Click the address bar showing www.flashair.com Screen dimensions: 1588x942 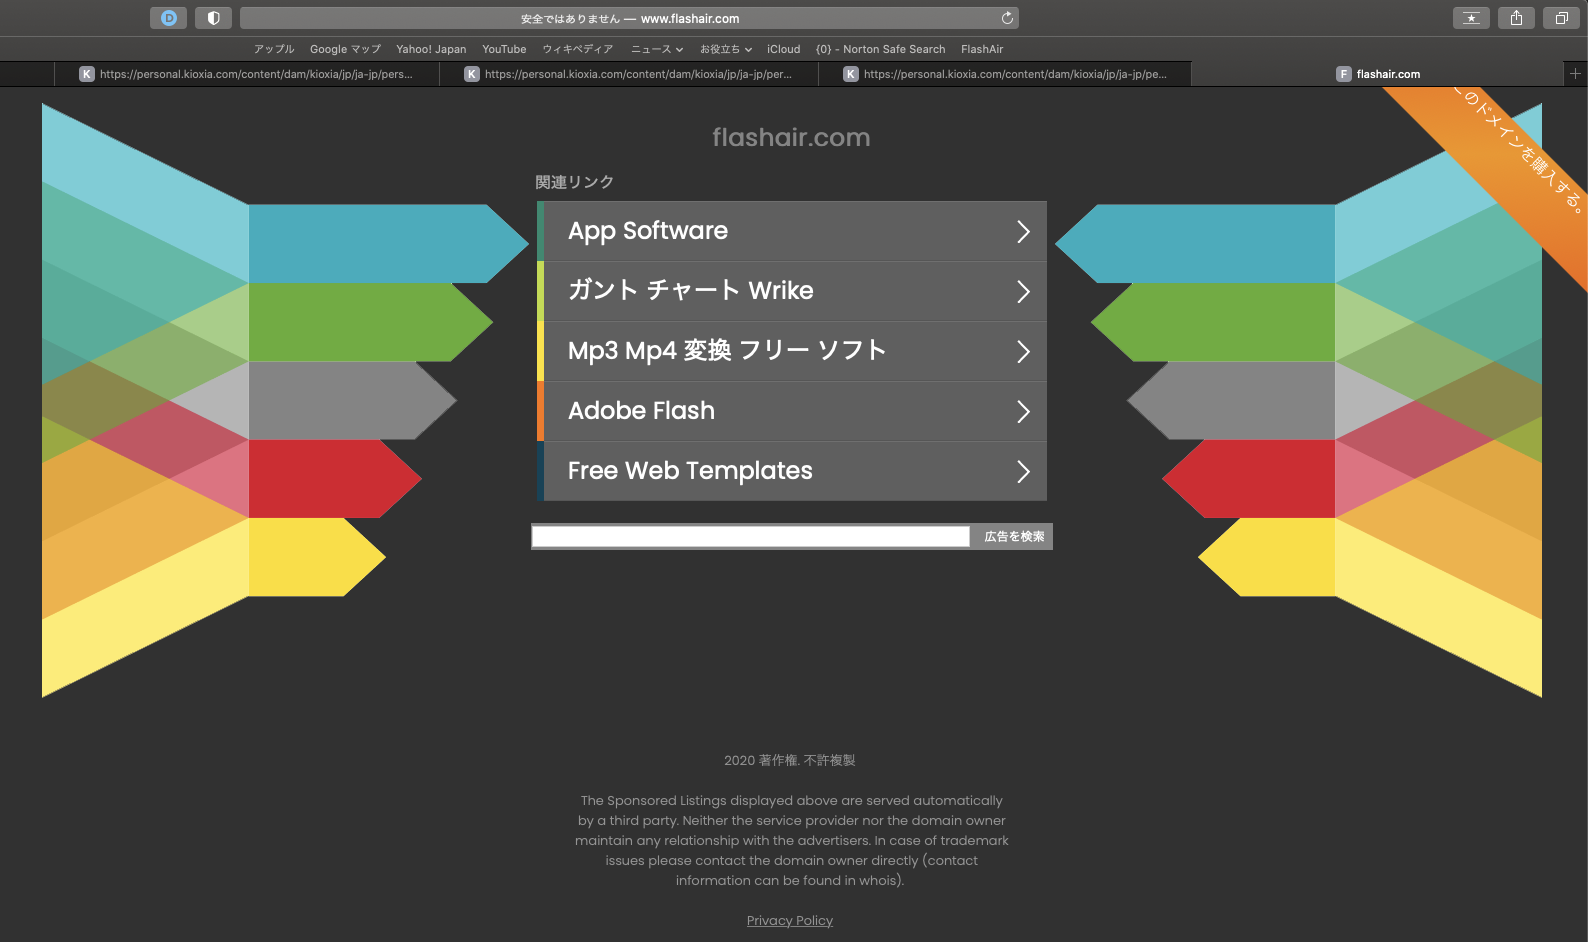pos(630,18)
